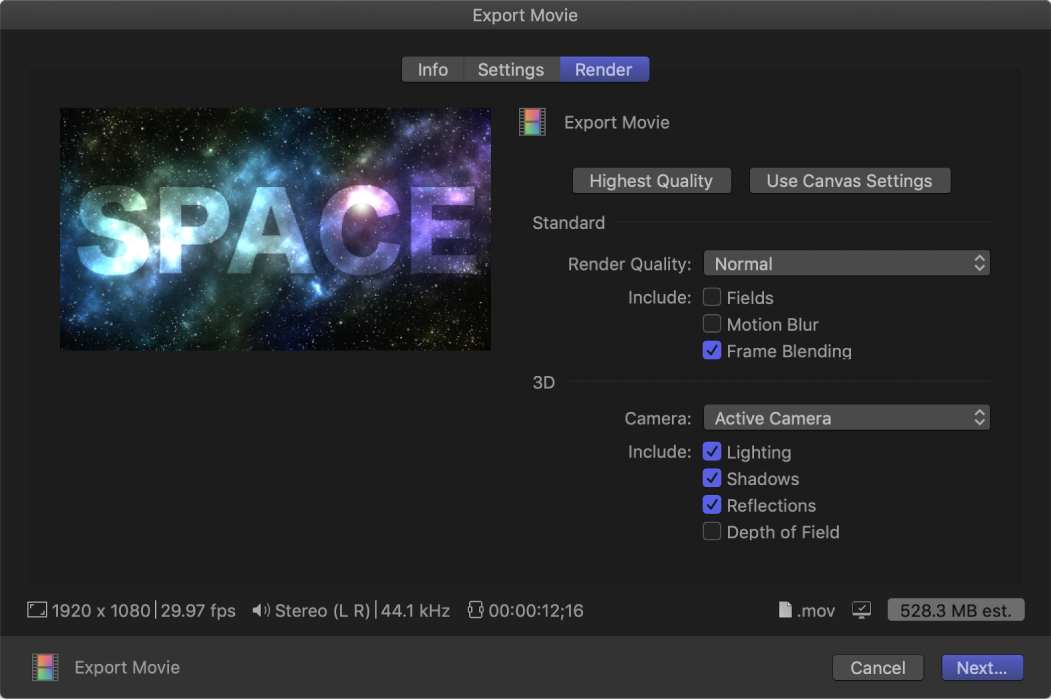Disable Frame Blending
1051x700 pixels.
tap(712, 351)
